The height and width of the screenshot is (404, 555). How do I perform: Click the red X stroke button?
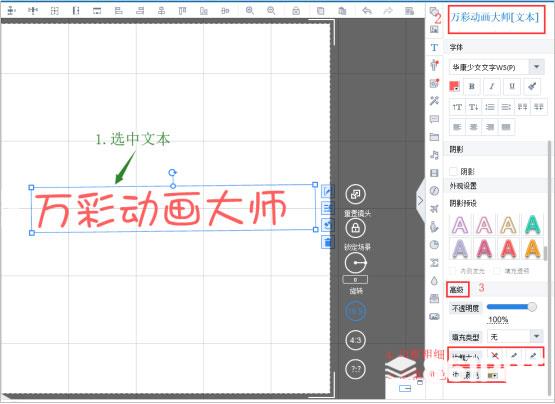point(495,355)
